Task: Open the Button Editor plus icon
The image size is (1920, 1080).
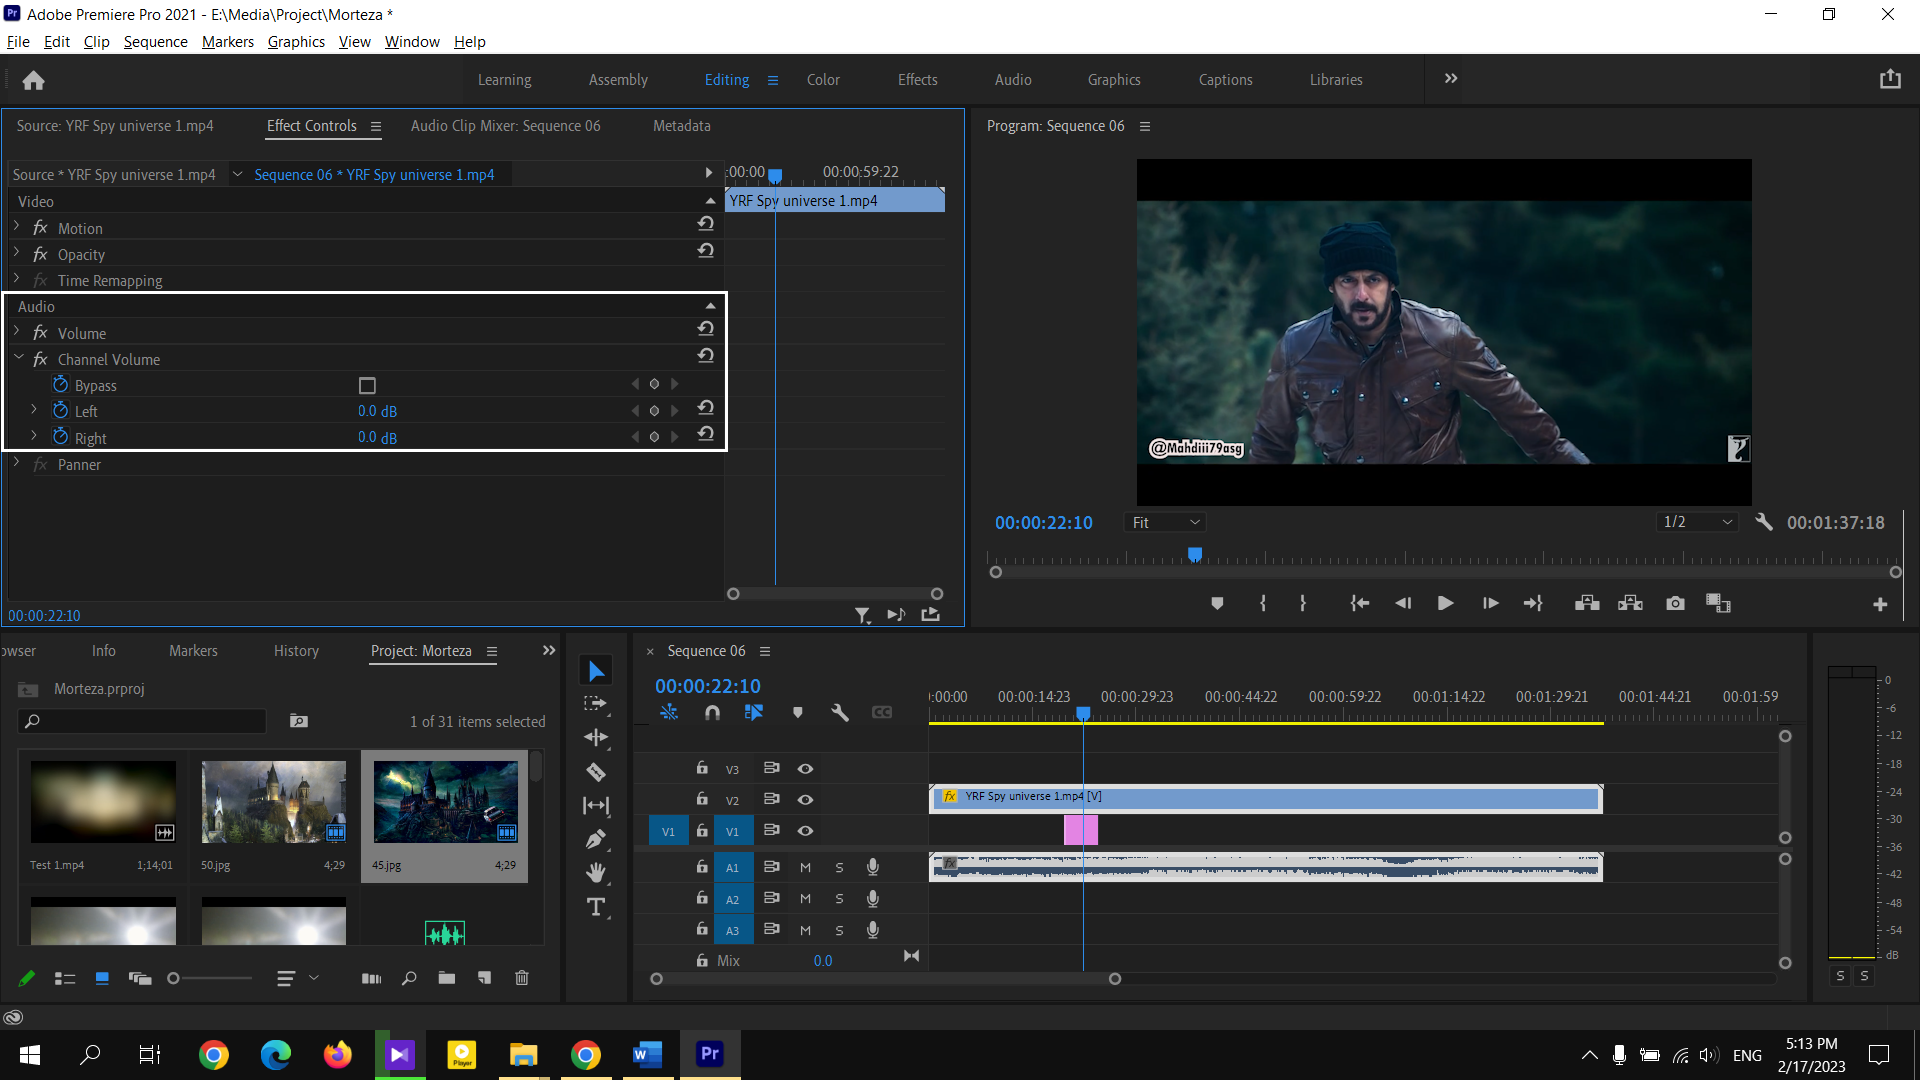Action: pyautogui.click(x=1880, y=604)
